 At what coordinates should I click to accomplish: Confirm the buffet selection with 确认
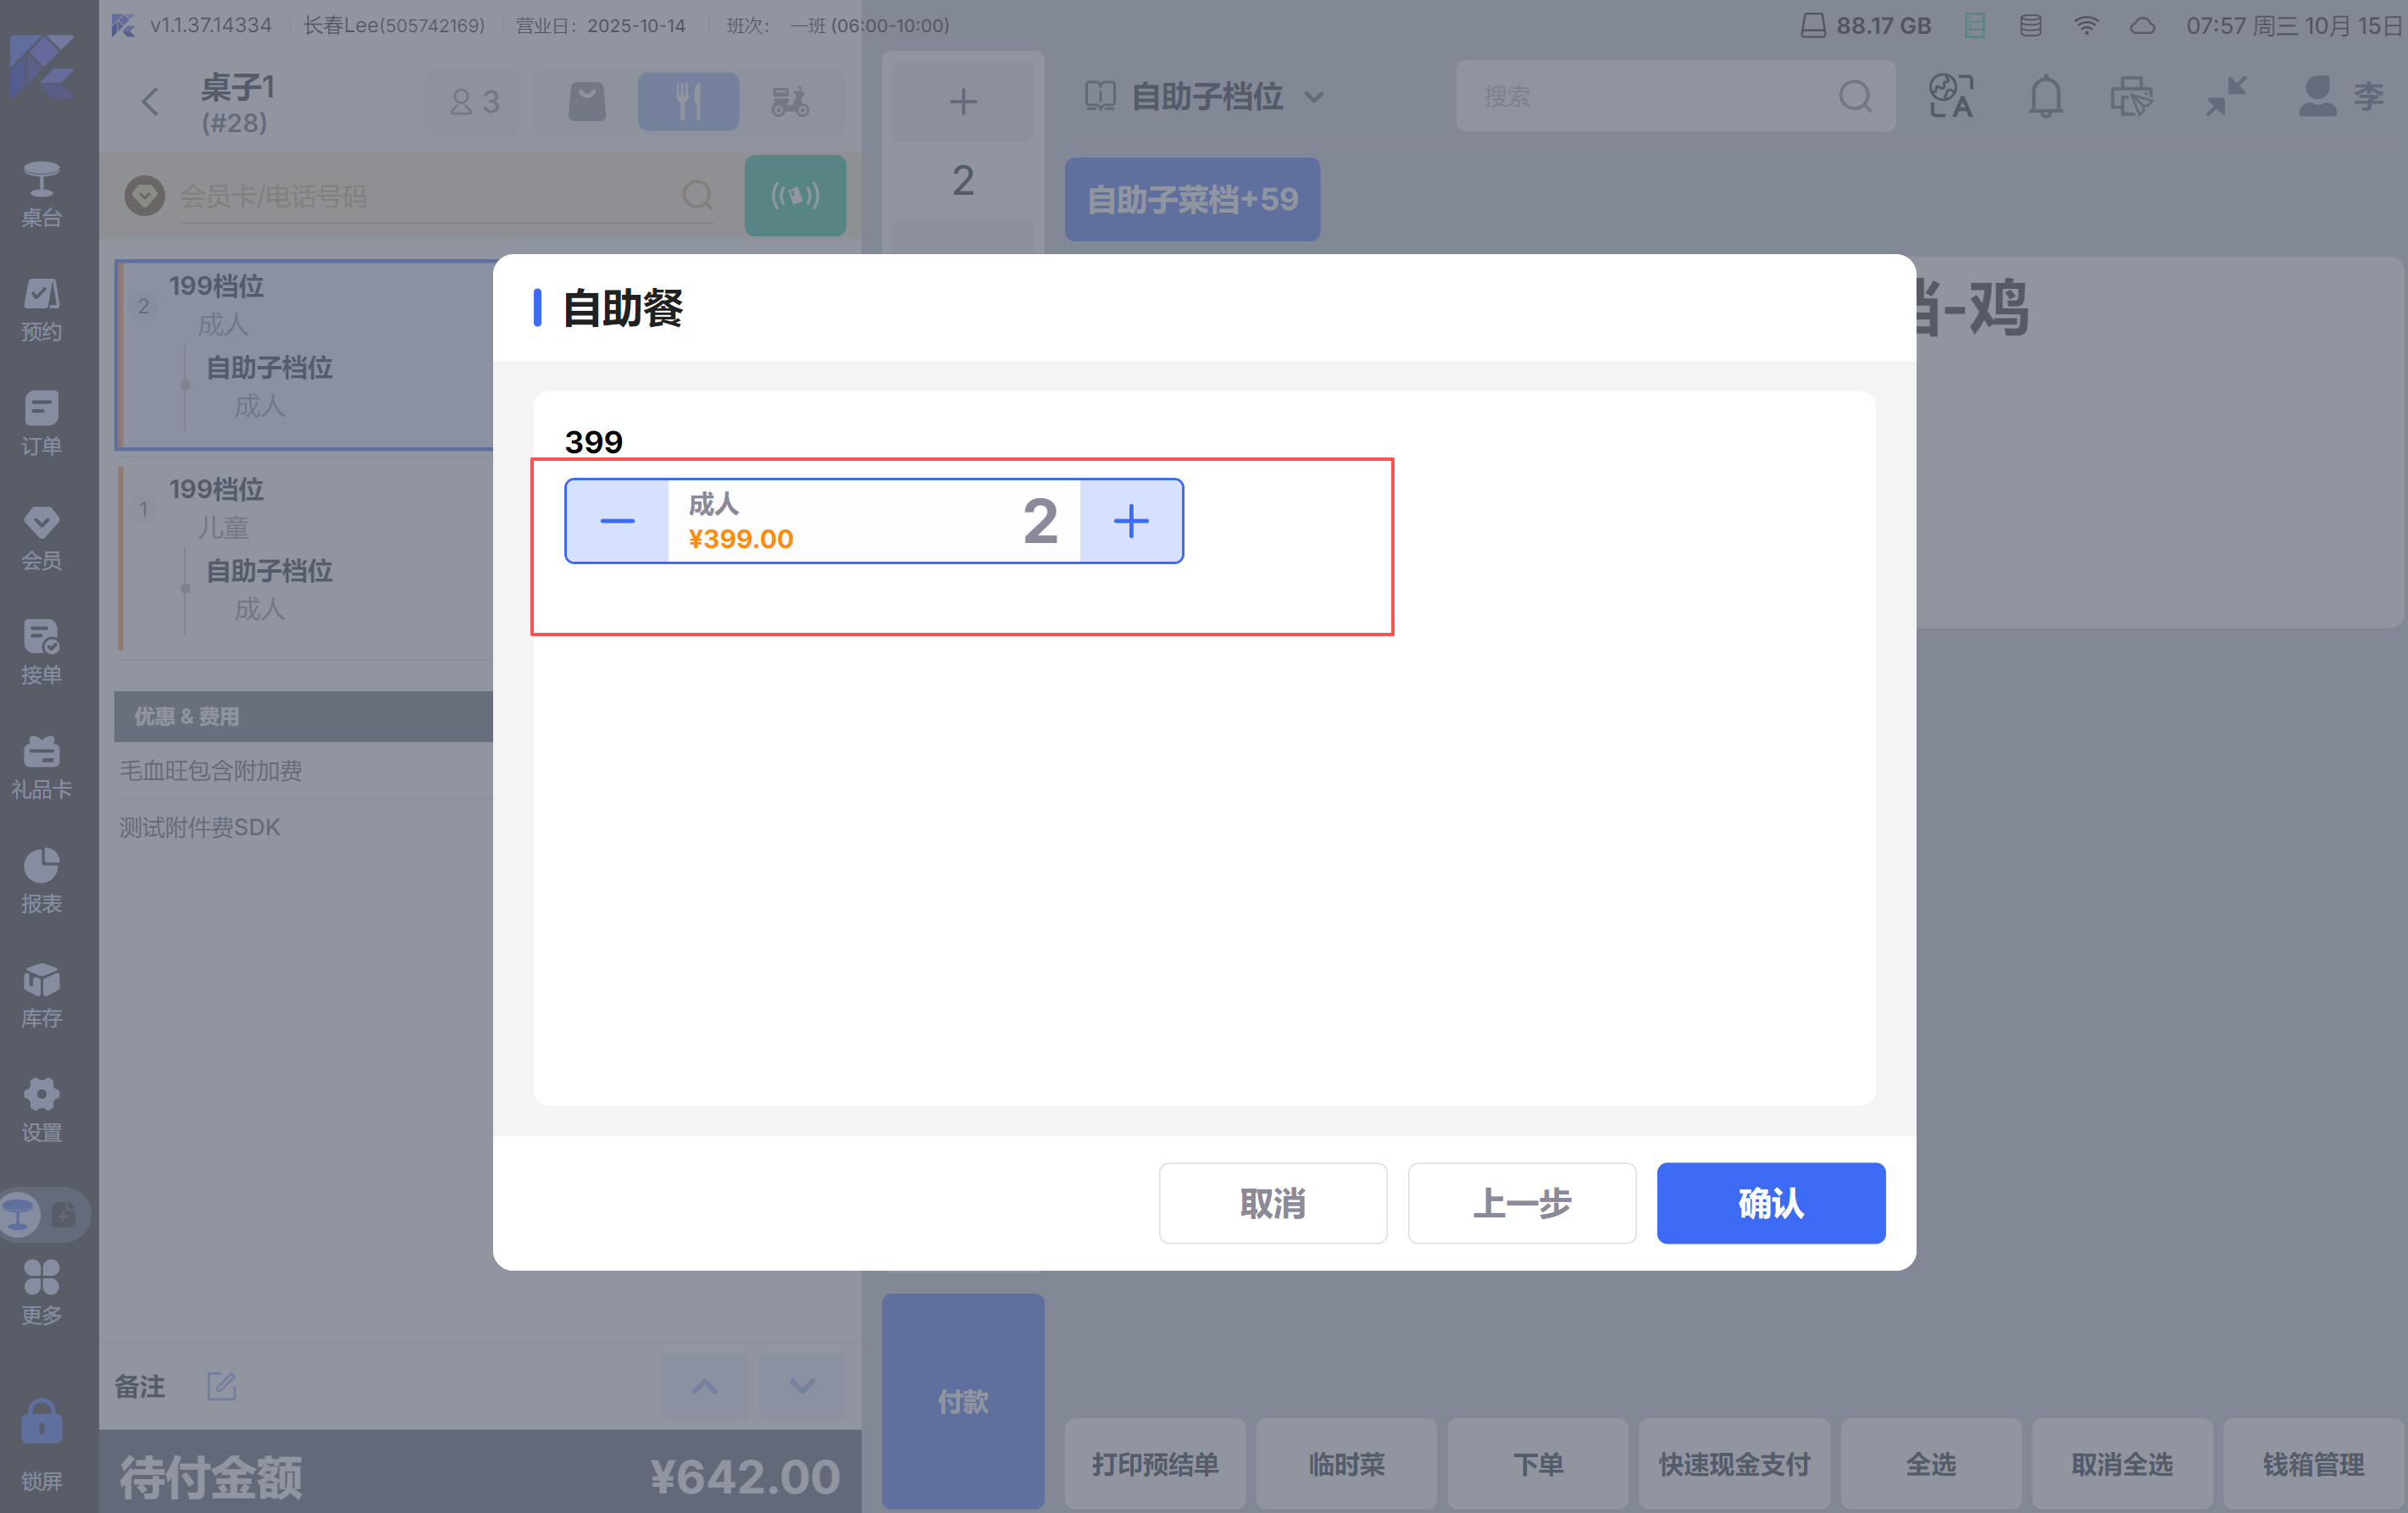pos(1770,1203)
